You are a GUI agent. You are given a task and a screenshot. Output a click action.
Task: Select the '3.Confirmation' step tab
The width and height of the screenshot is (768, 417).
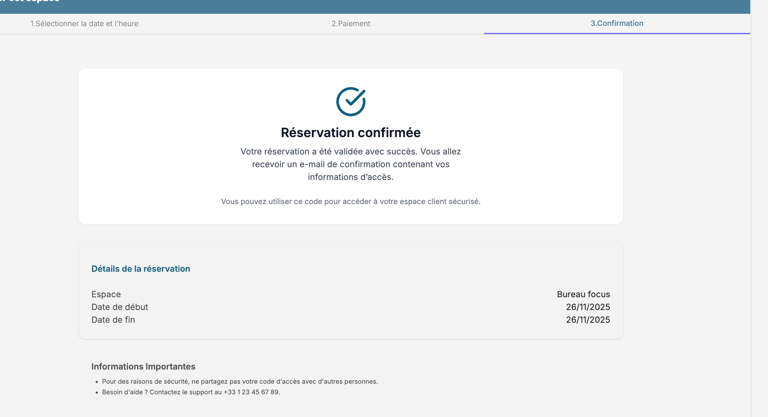point(617,23)
